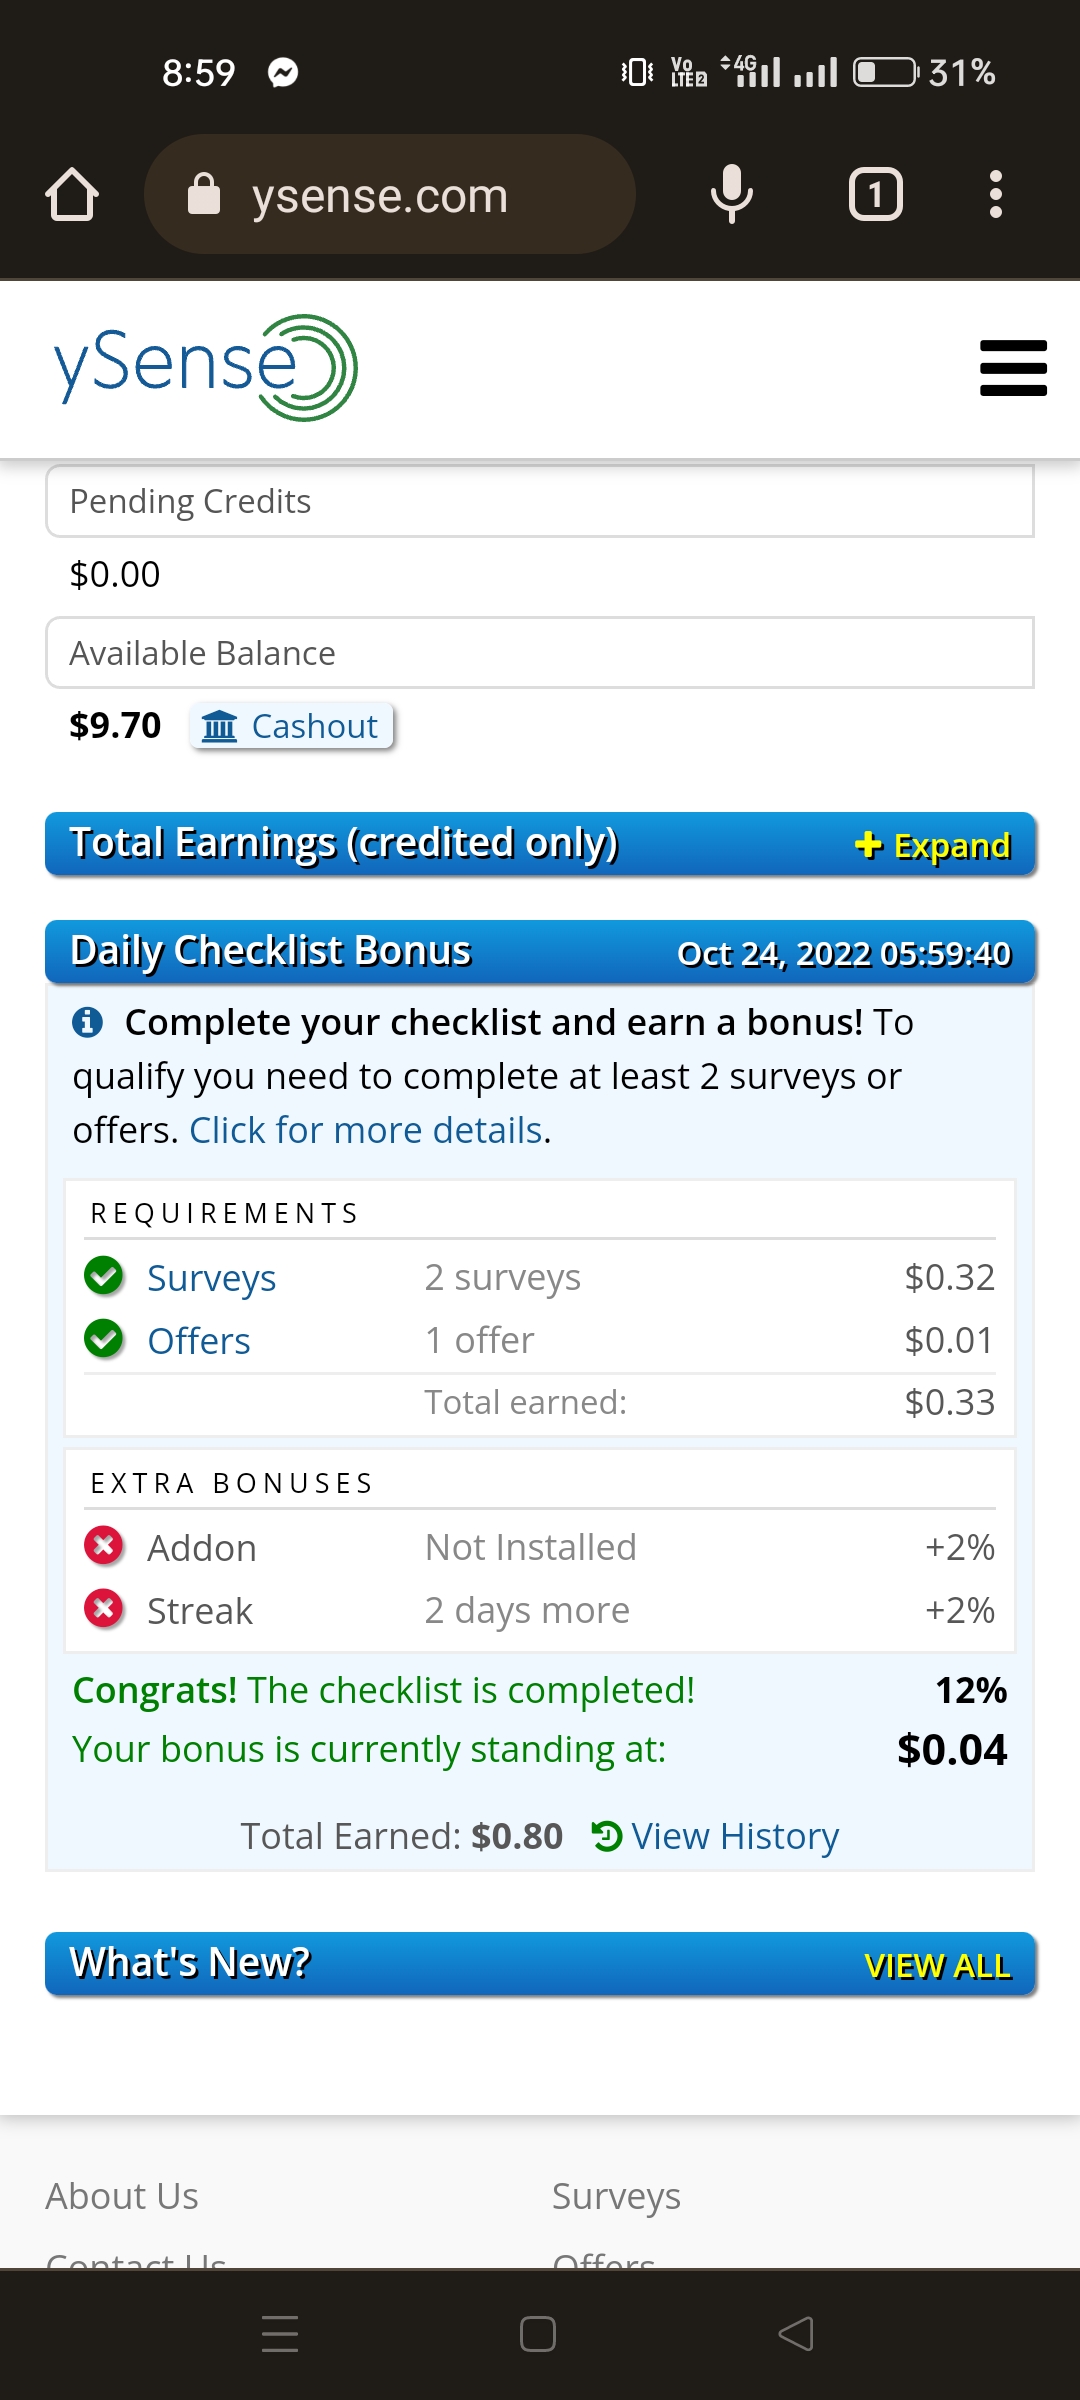
Task: View all What's New items
Action: point(937,1966)
